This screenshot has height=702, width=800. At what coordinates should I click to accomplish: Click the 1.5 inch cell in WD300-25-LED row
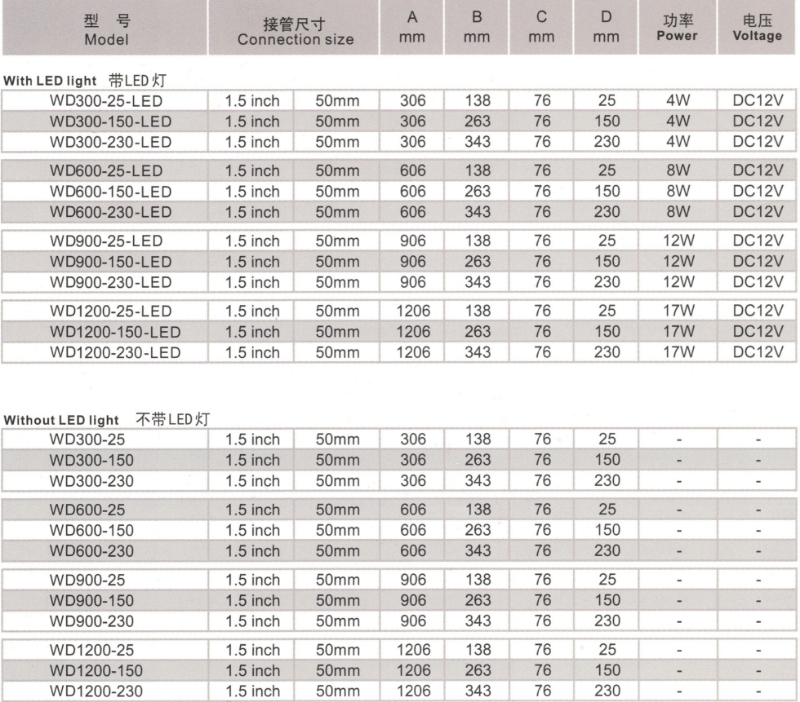click(252, 101)
